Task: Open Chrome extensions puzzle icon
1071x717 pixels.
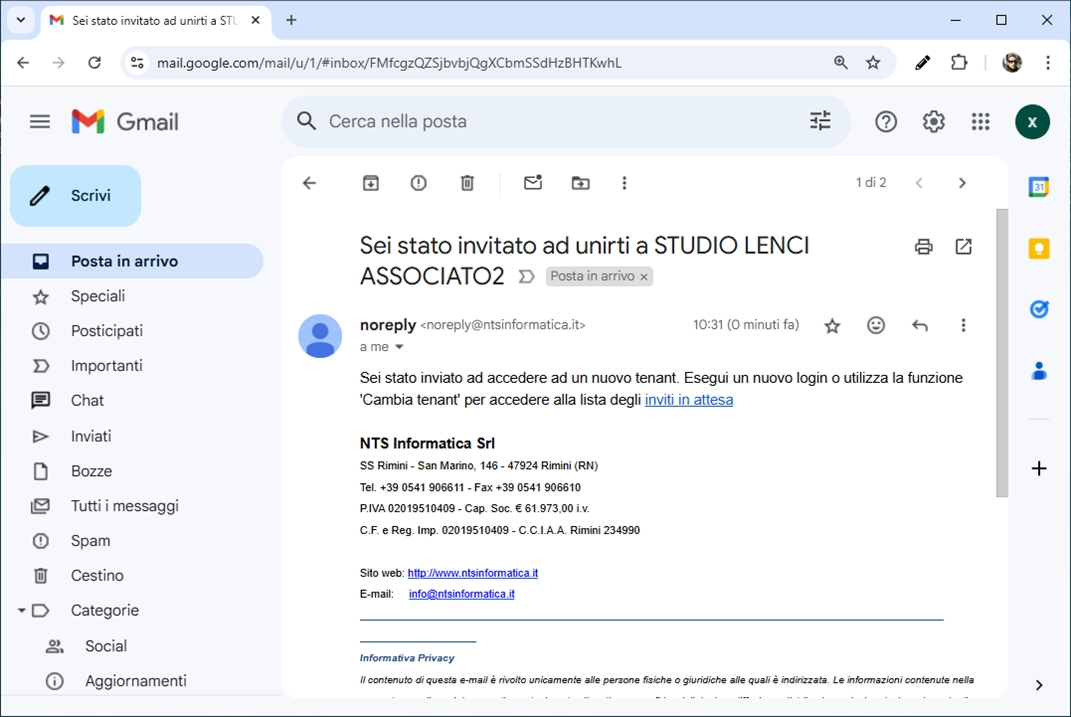Action: [x=958, y=63]
